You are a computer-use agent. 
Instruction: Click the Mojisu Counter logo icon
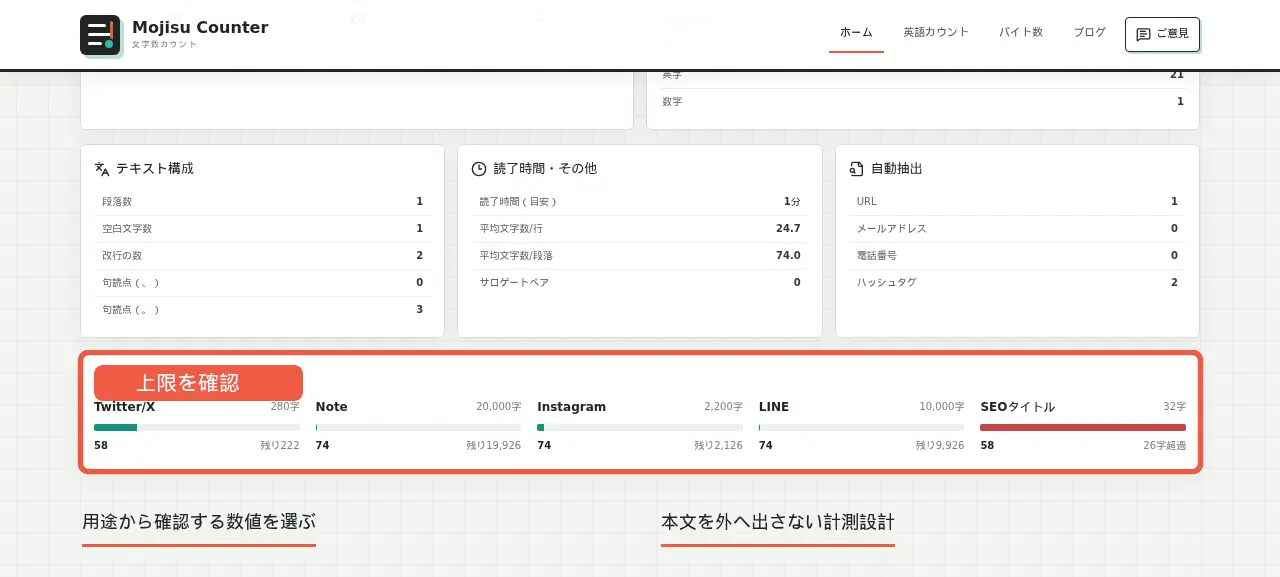coord(101,36)
